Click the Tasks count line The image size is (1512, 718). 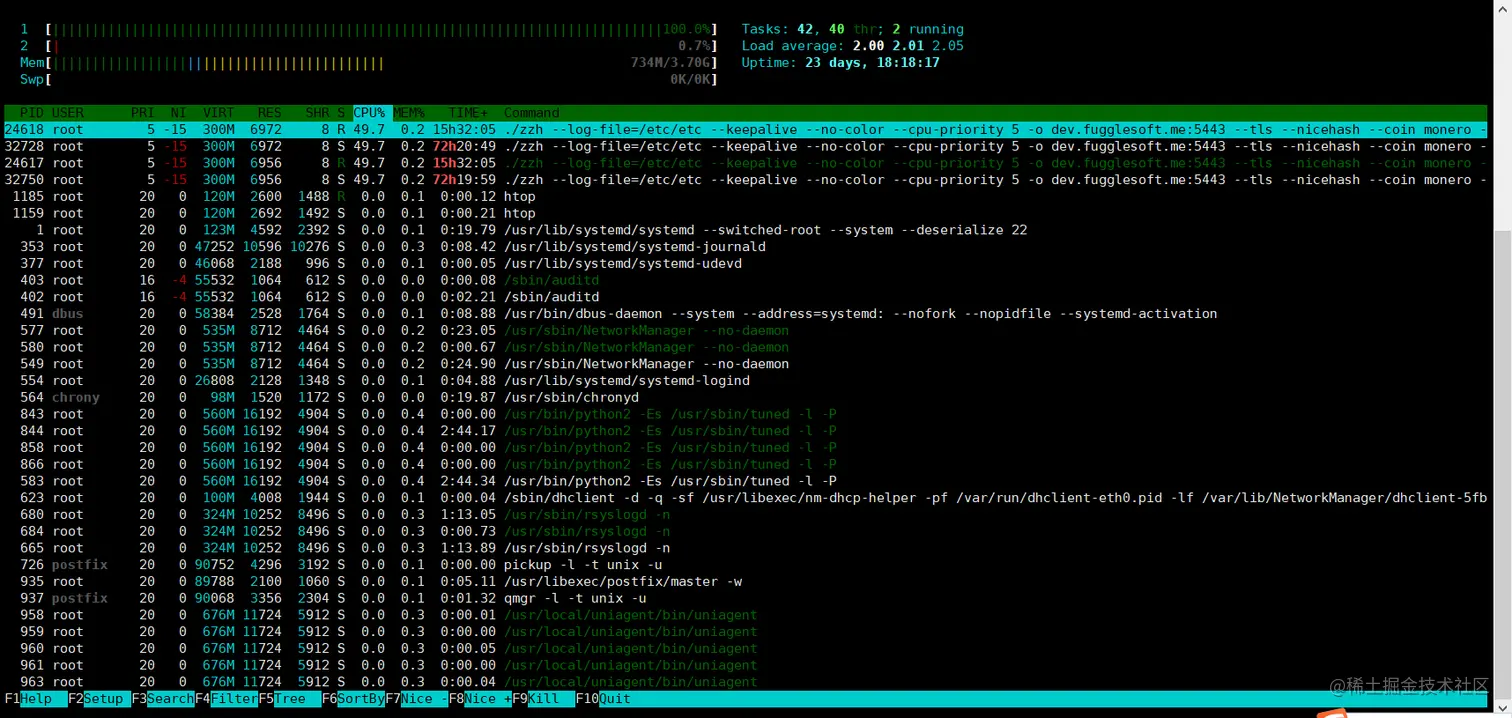point(853,29)
